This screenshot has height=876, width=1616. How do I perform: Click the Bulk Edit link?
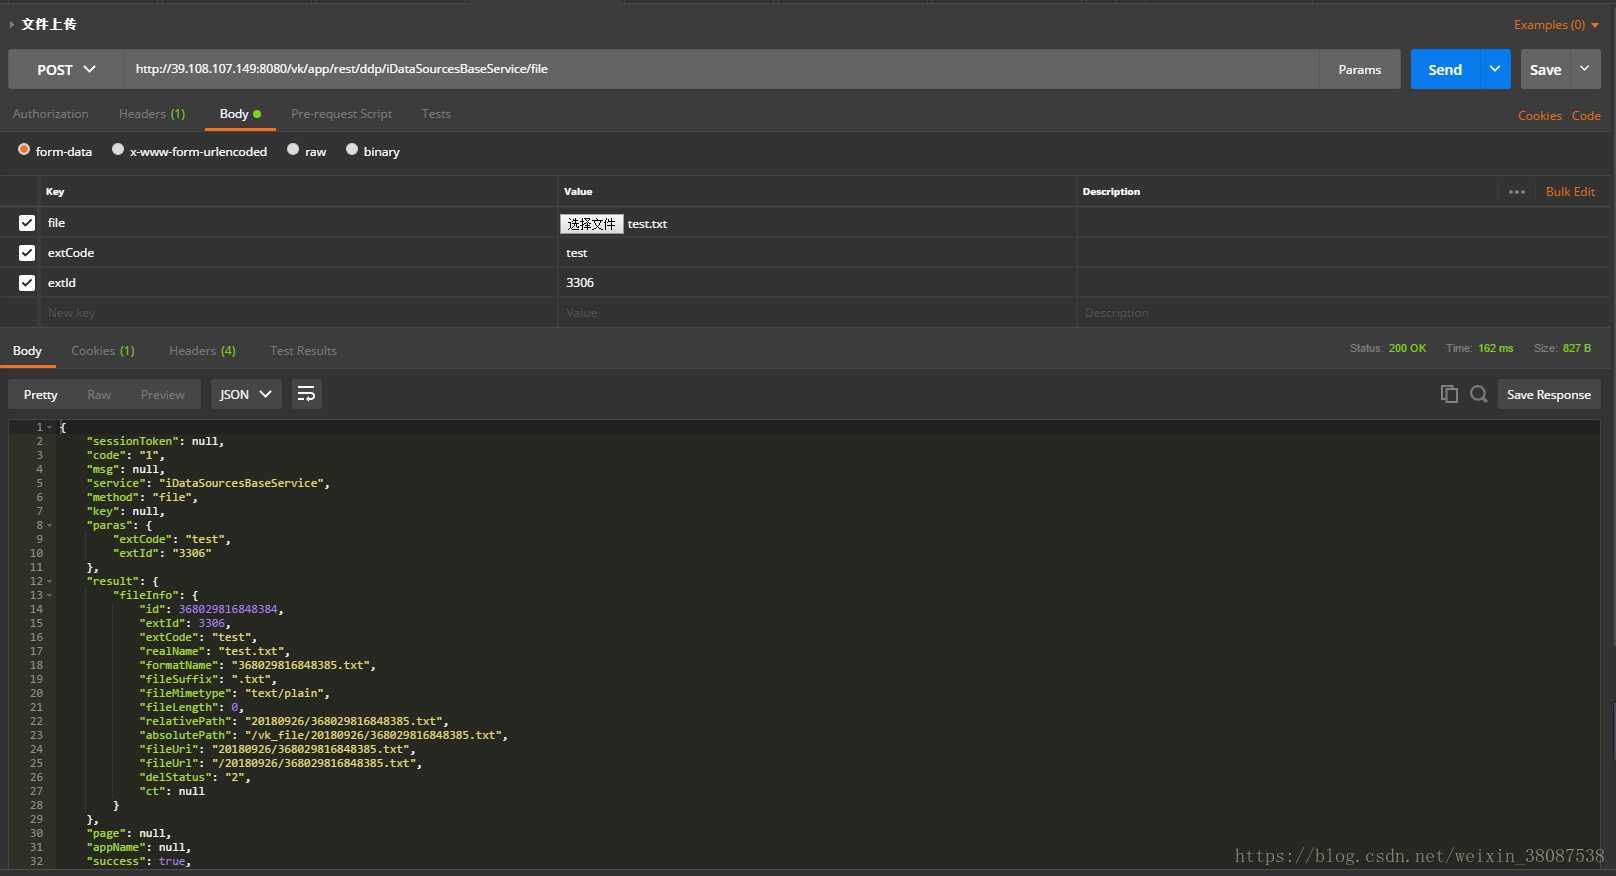1570,192
